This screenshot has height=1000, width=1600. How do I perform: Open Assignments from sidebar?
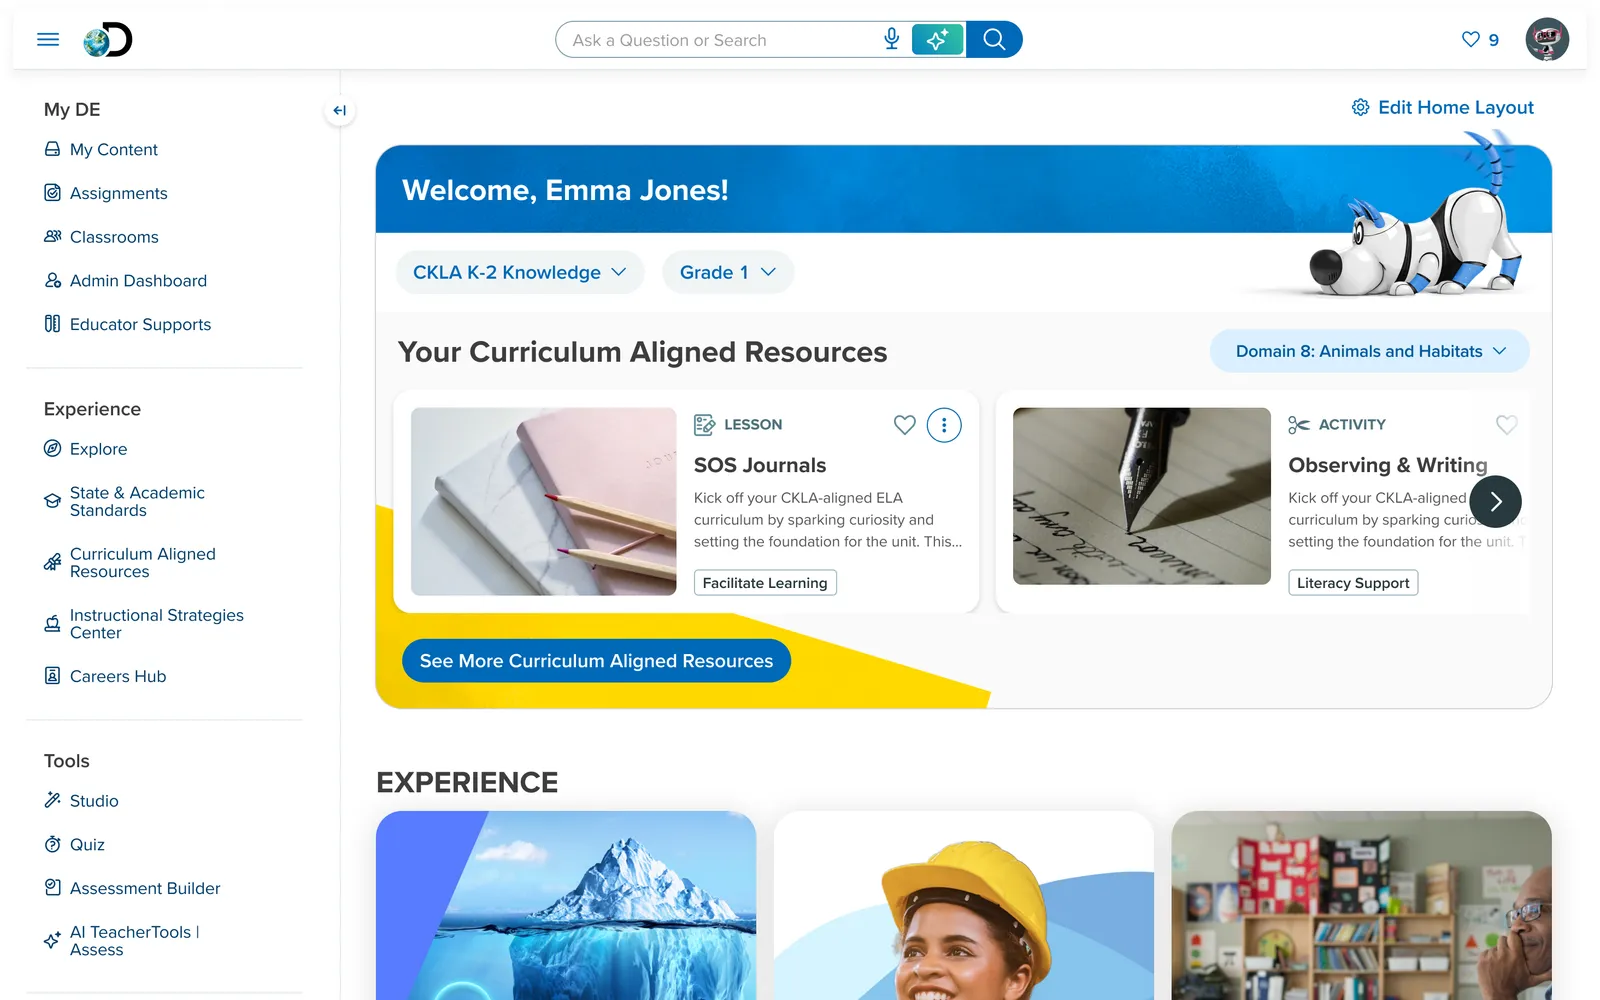[118, 193]
